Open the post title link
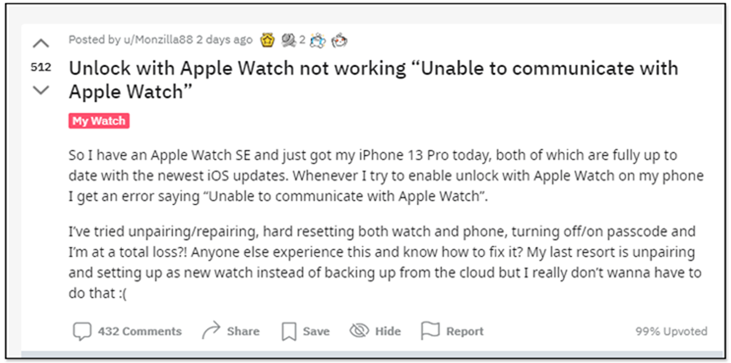Image resolution: width=731 pixels, height=363 pixels. pos(373,80)
